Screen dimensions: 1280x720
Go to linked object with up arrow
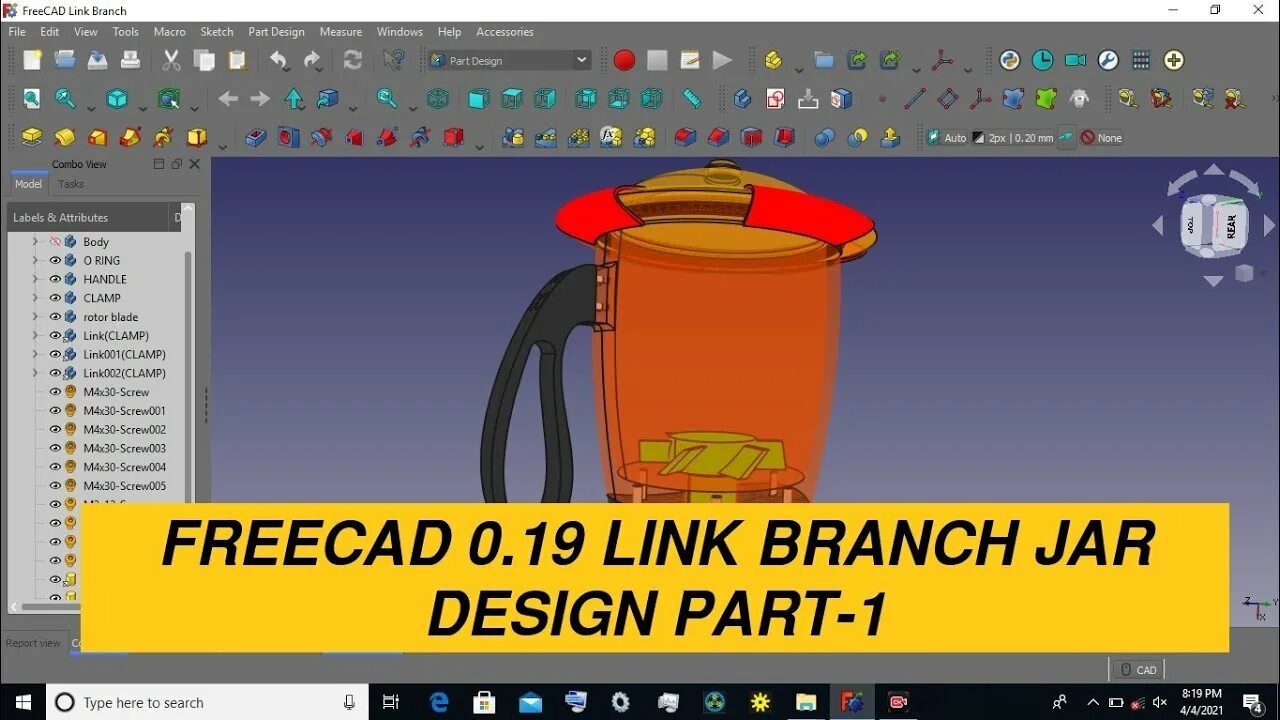[x=294, y=99]
